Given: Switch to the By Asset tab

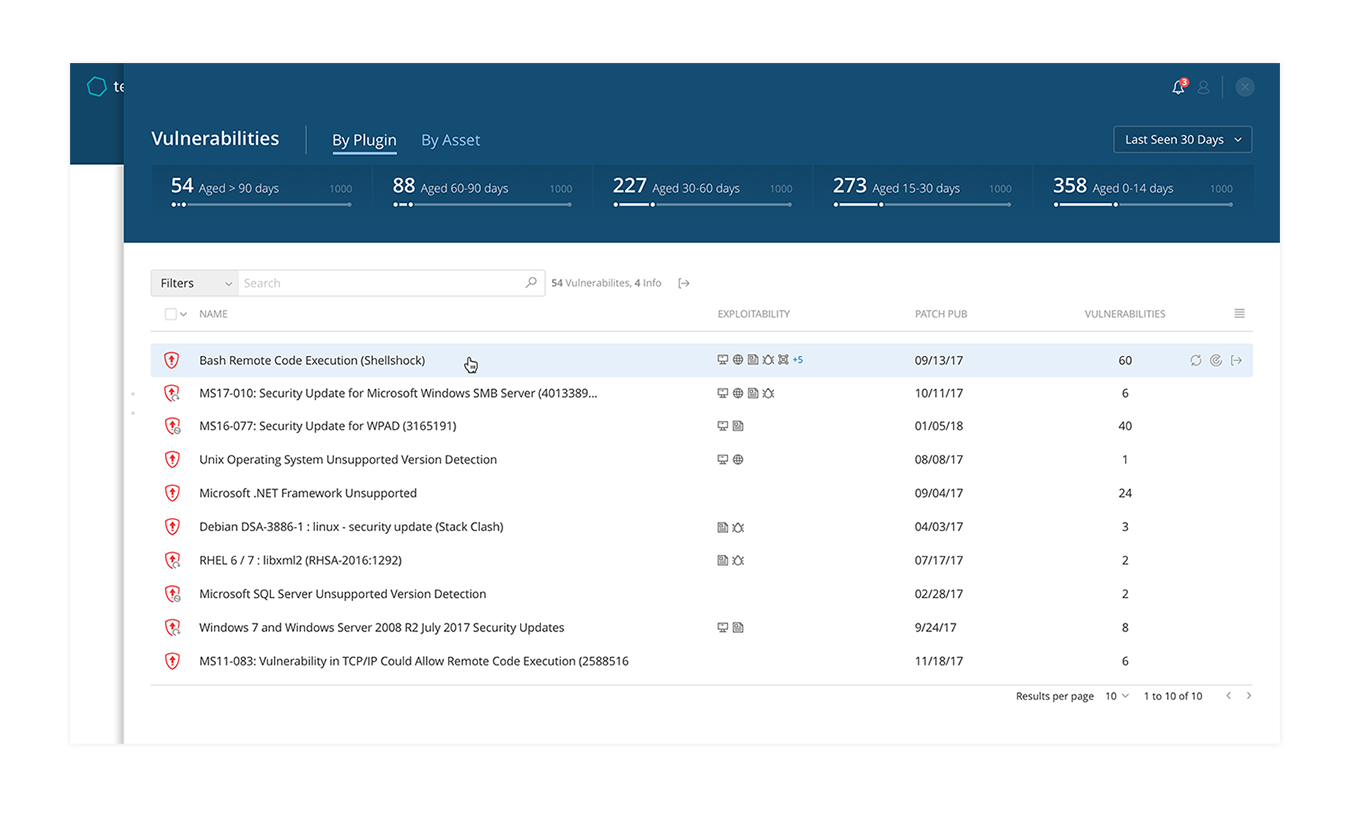Looking at the screenshot, I should (x=450, y=140).
